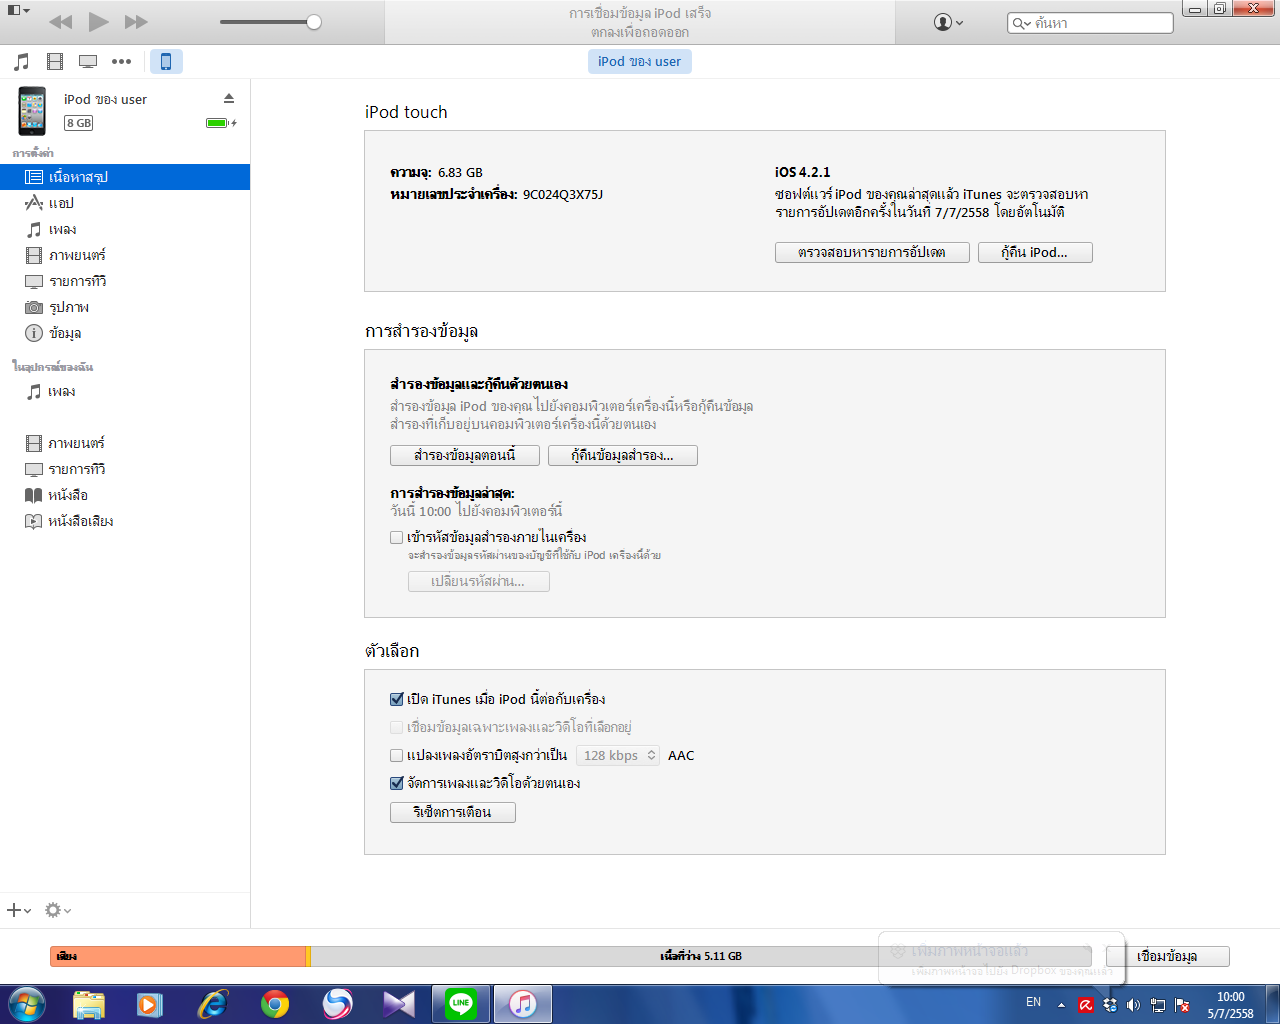Image resolution: width=1280 pixels, height=1024 pixels.
Task: Click ตรวจสอบหารายการอัปเดต button
Action: 872,252
